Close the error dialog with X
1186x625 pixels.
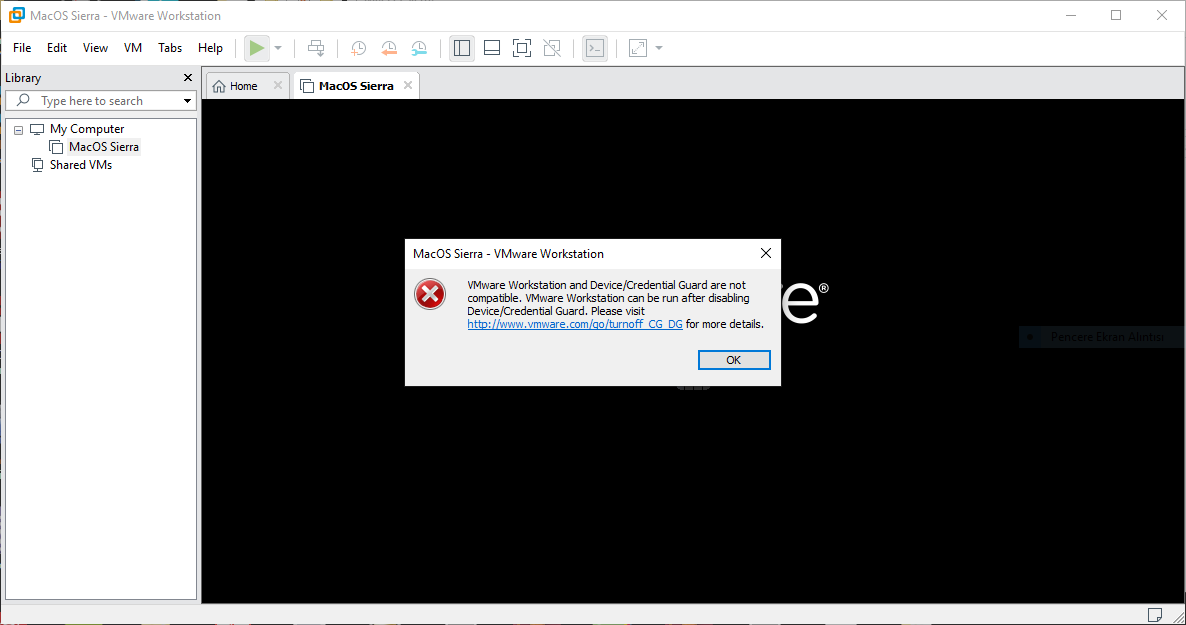(x=765, y=253)
